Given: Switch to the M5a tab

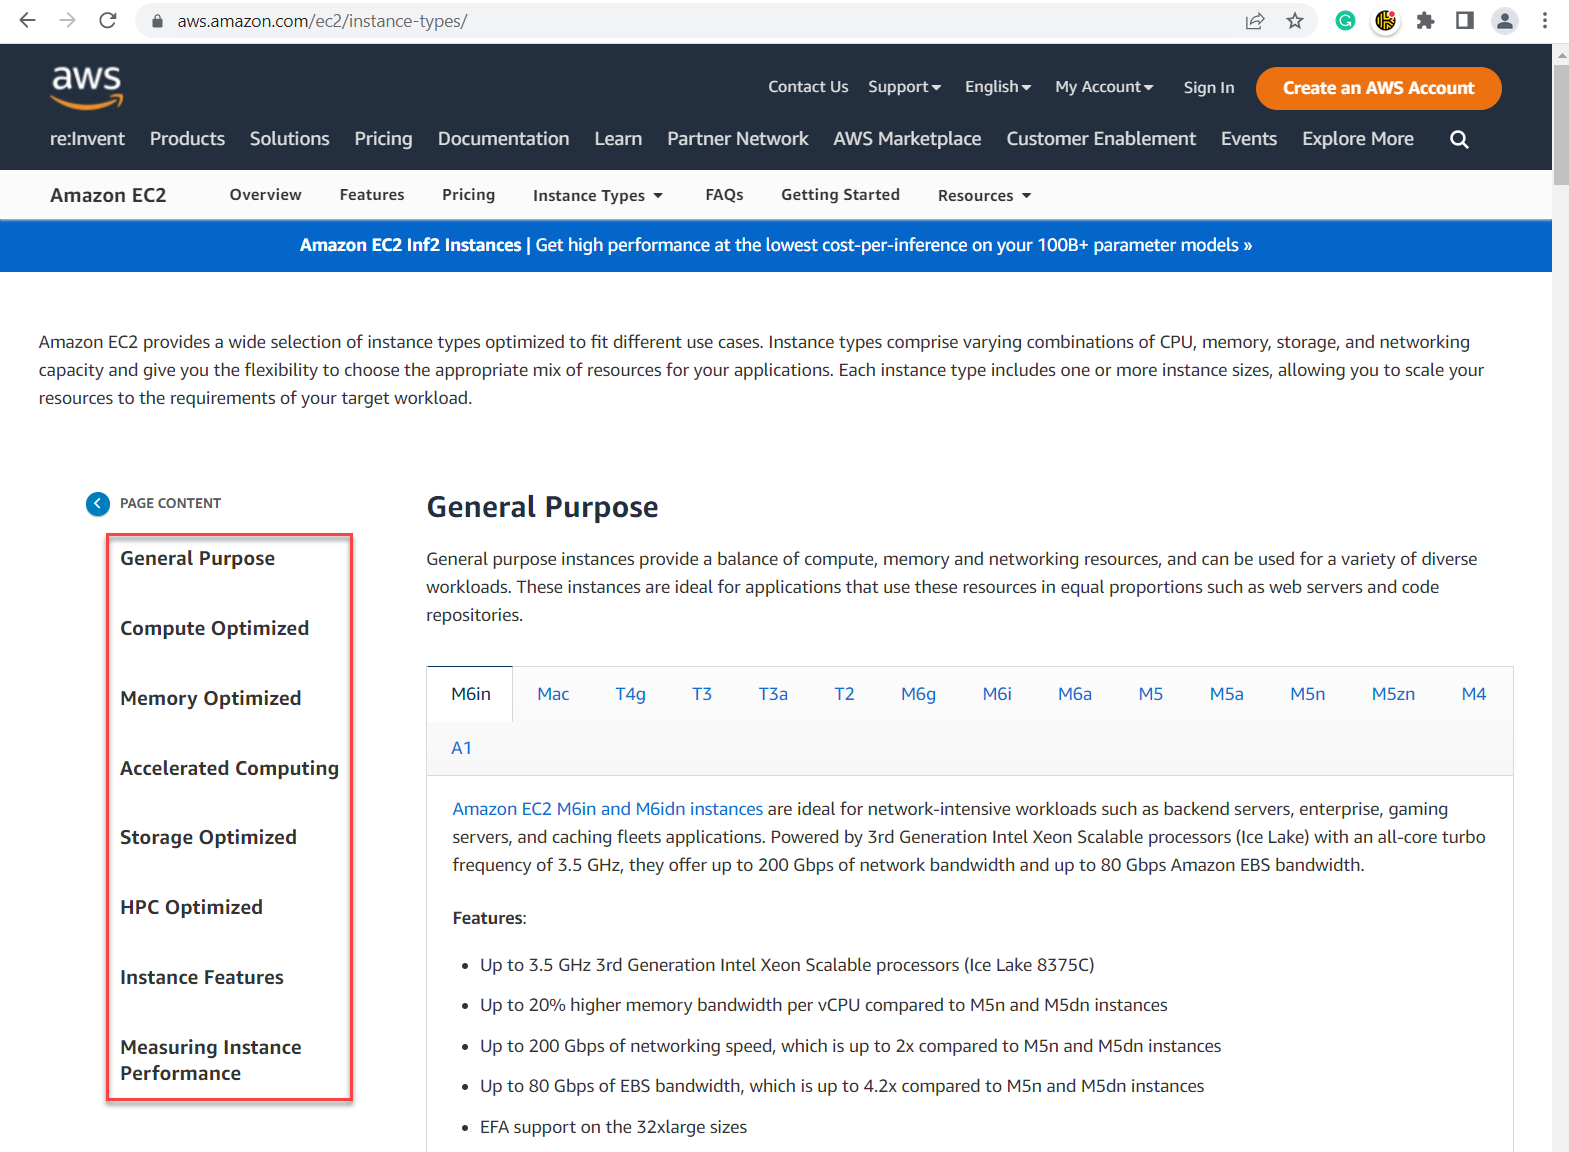Looking at the screenshot, I should pyautogui.click(x=1227, y=694).
